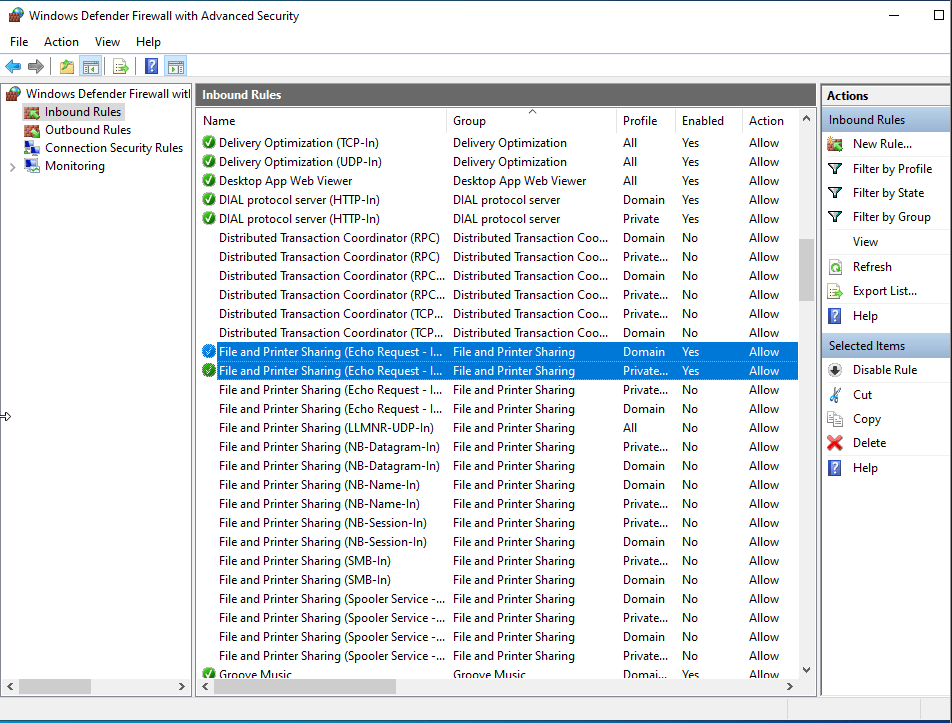Open the Action menu
952x723 pixels.
tap(61, 42)
